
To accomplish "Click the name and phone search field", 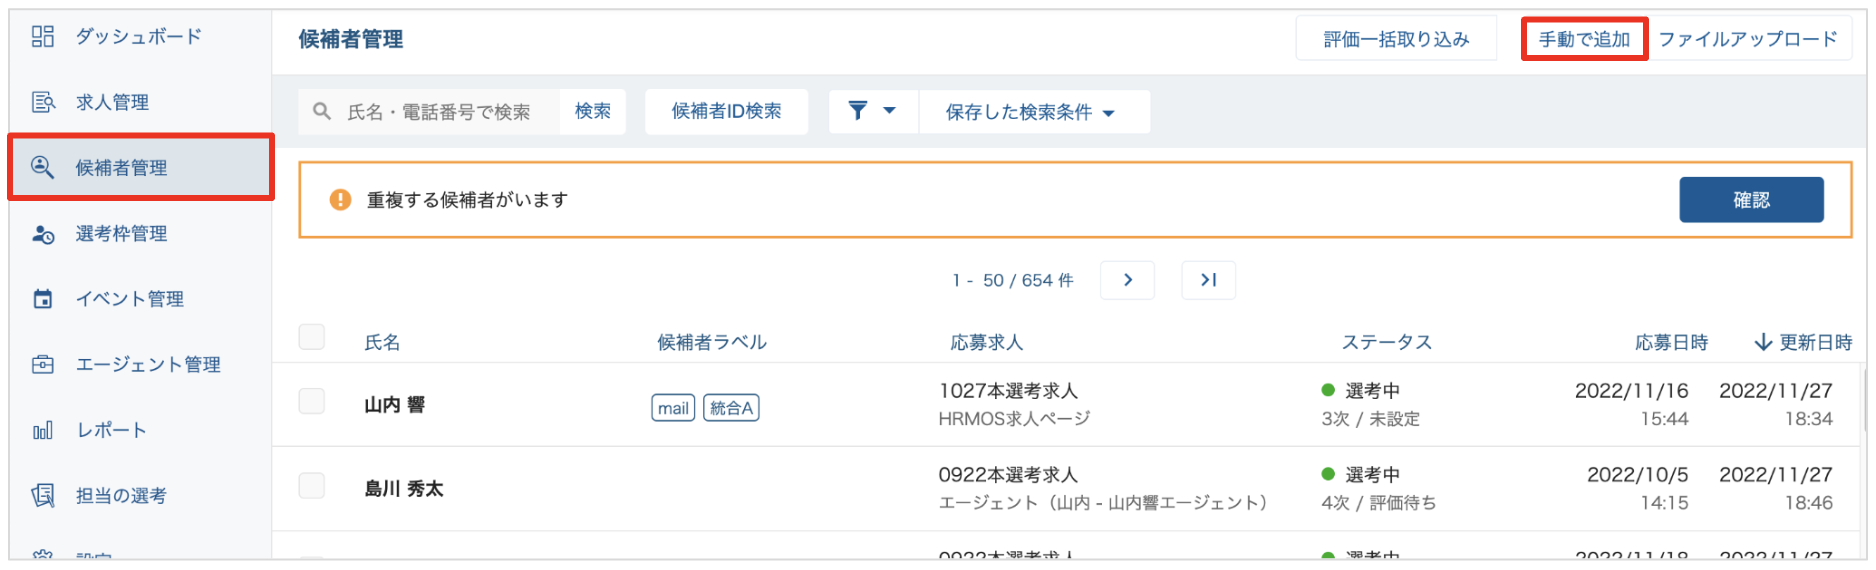I will pyautogui.click(x=440, y=112).
